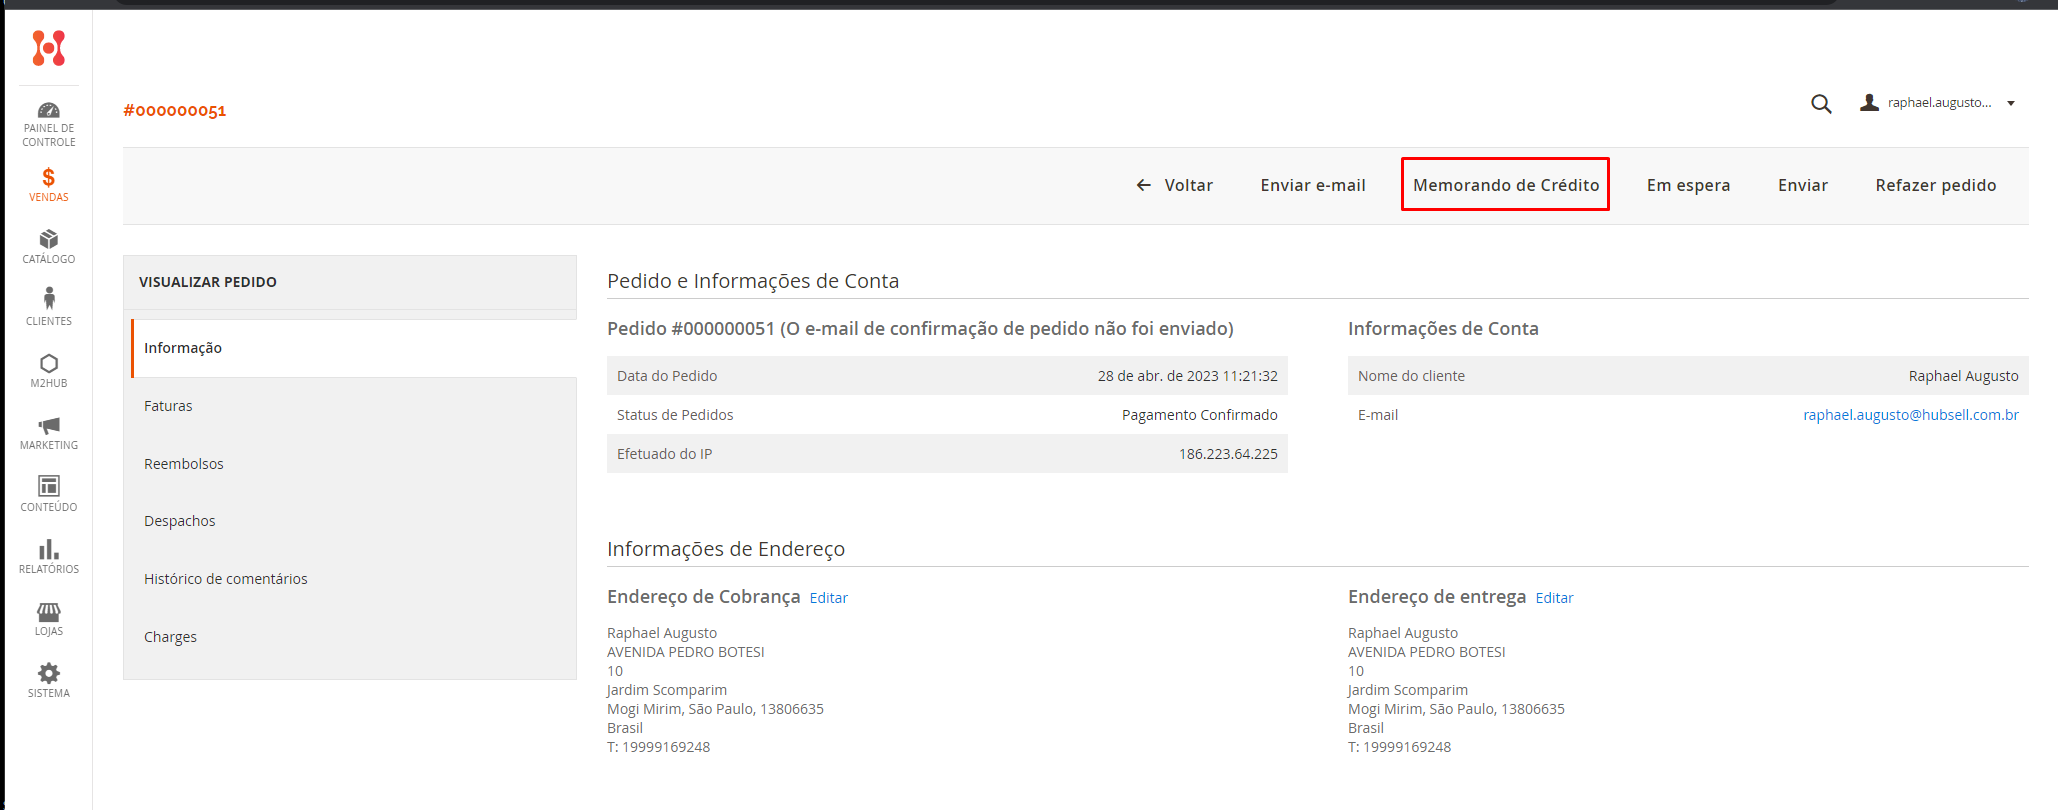Screen dimensions: 2058x810
Task: Edit the Endereço de Cobrança address
Action: click(x=828, y=598)
